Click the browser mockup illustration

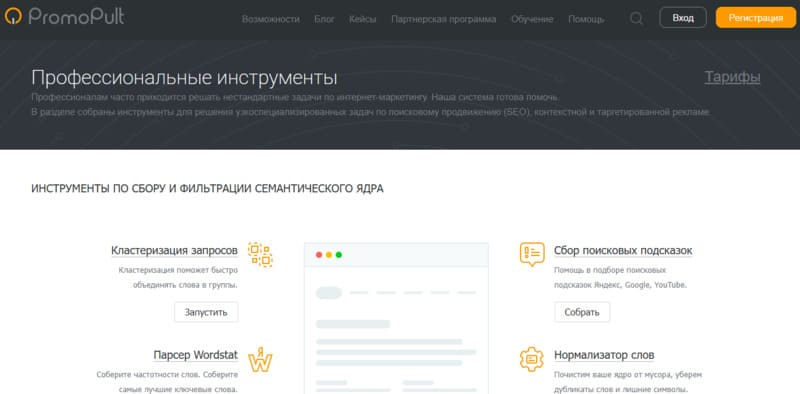point(396,318)
